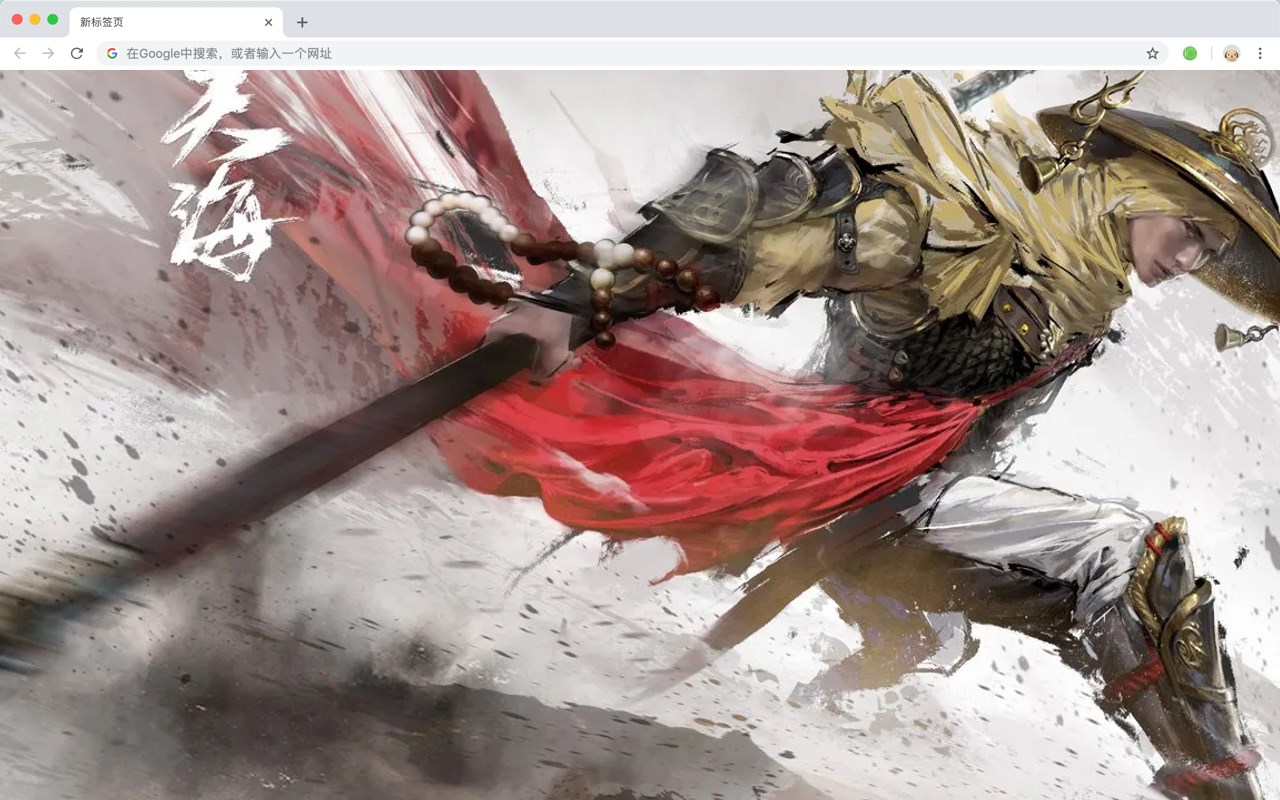Open a new tab with plus button
The image size is (1280, 800).
pyautogui.click(x=302, y=22)
